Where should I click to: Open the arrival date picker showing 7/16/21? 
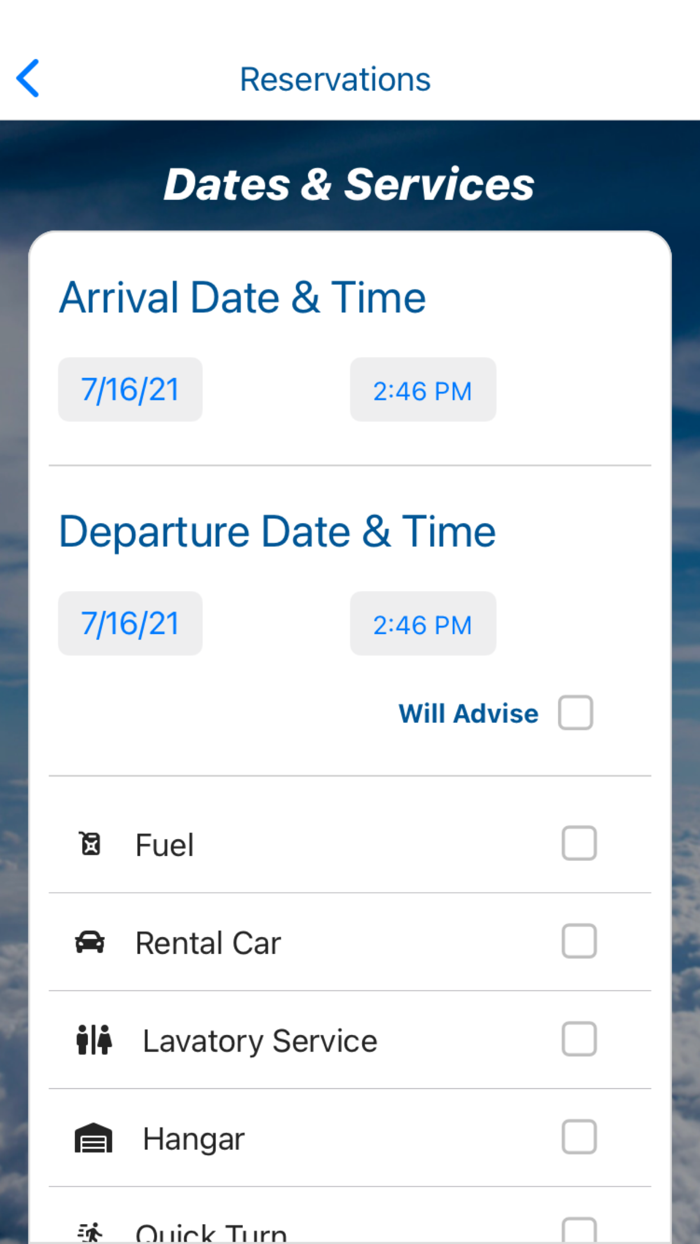130,389
